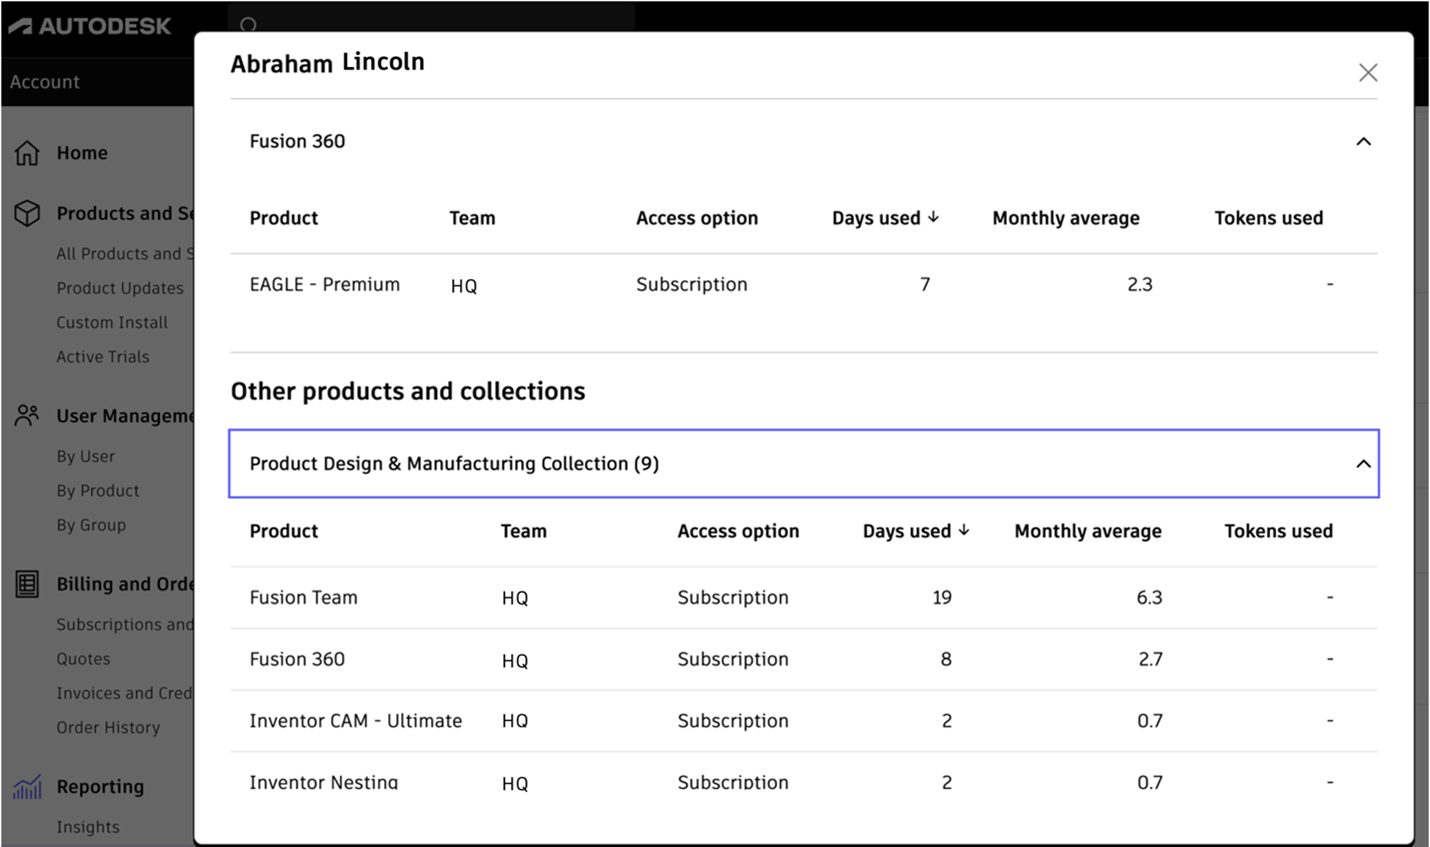Open the By User page
This screenshot has width=1430, height=847.
click(x=85, y=455)
